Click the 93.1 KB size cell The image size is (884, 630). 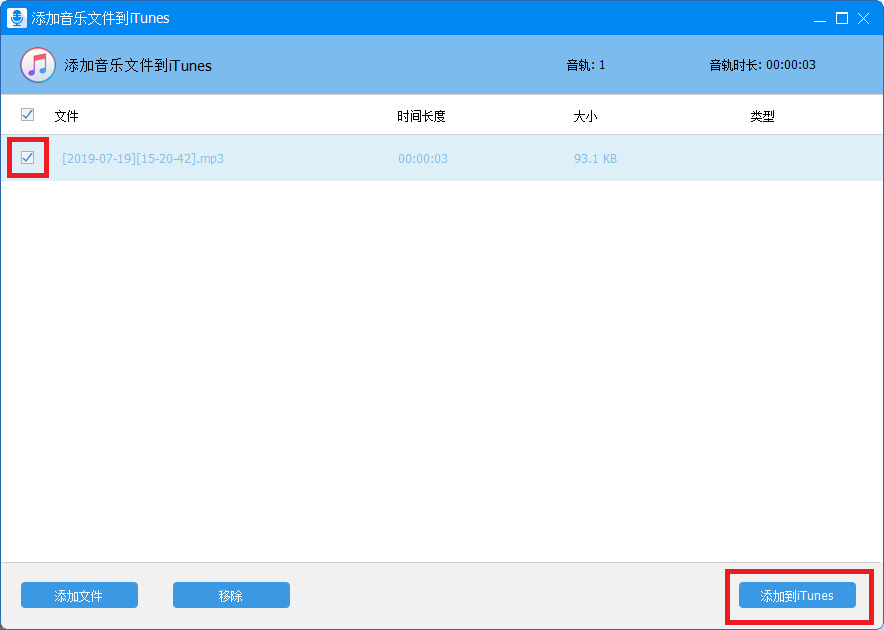pyautogui.click(x=595, y=158)
